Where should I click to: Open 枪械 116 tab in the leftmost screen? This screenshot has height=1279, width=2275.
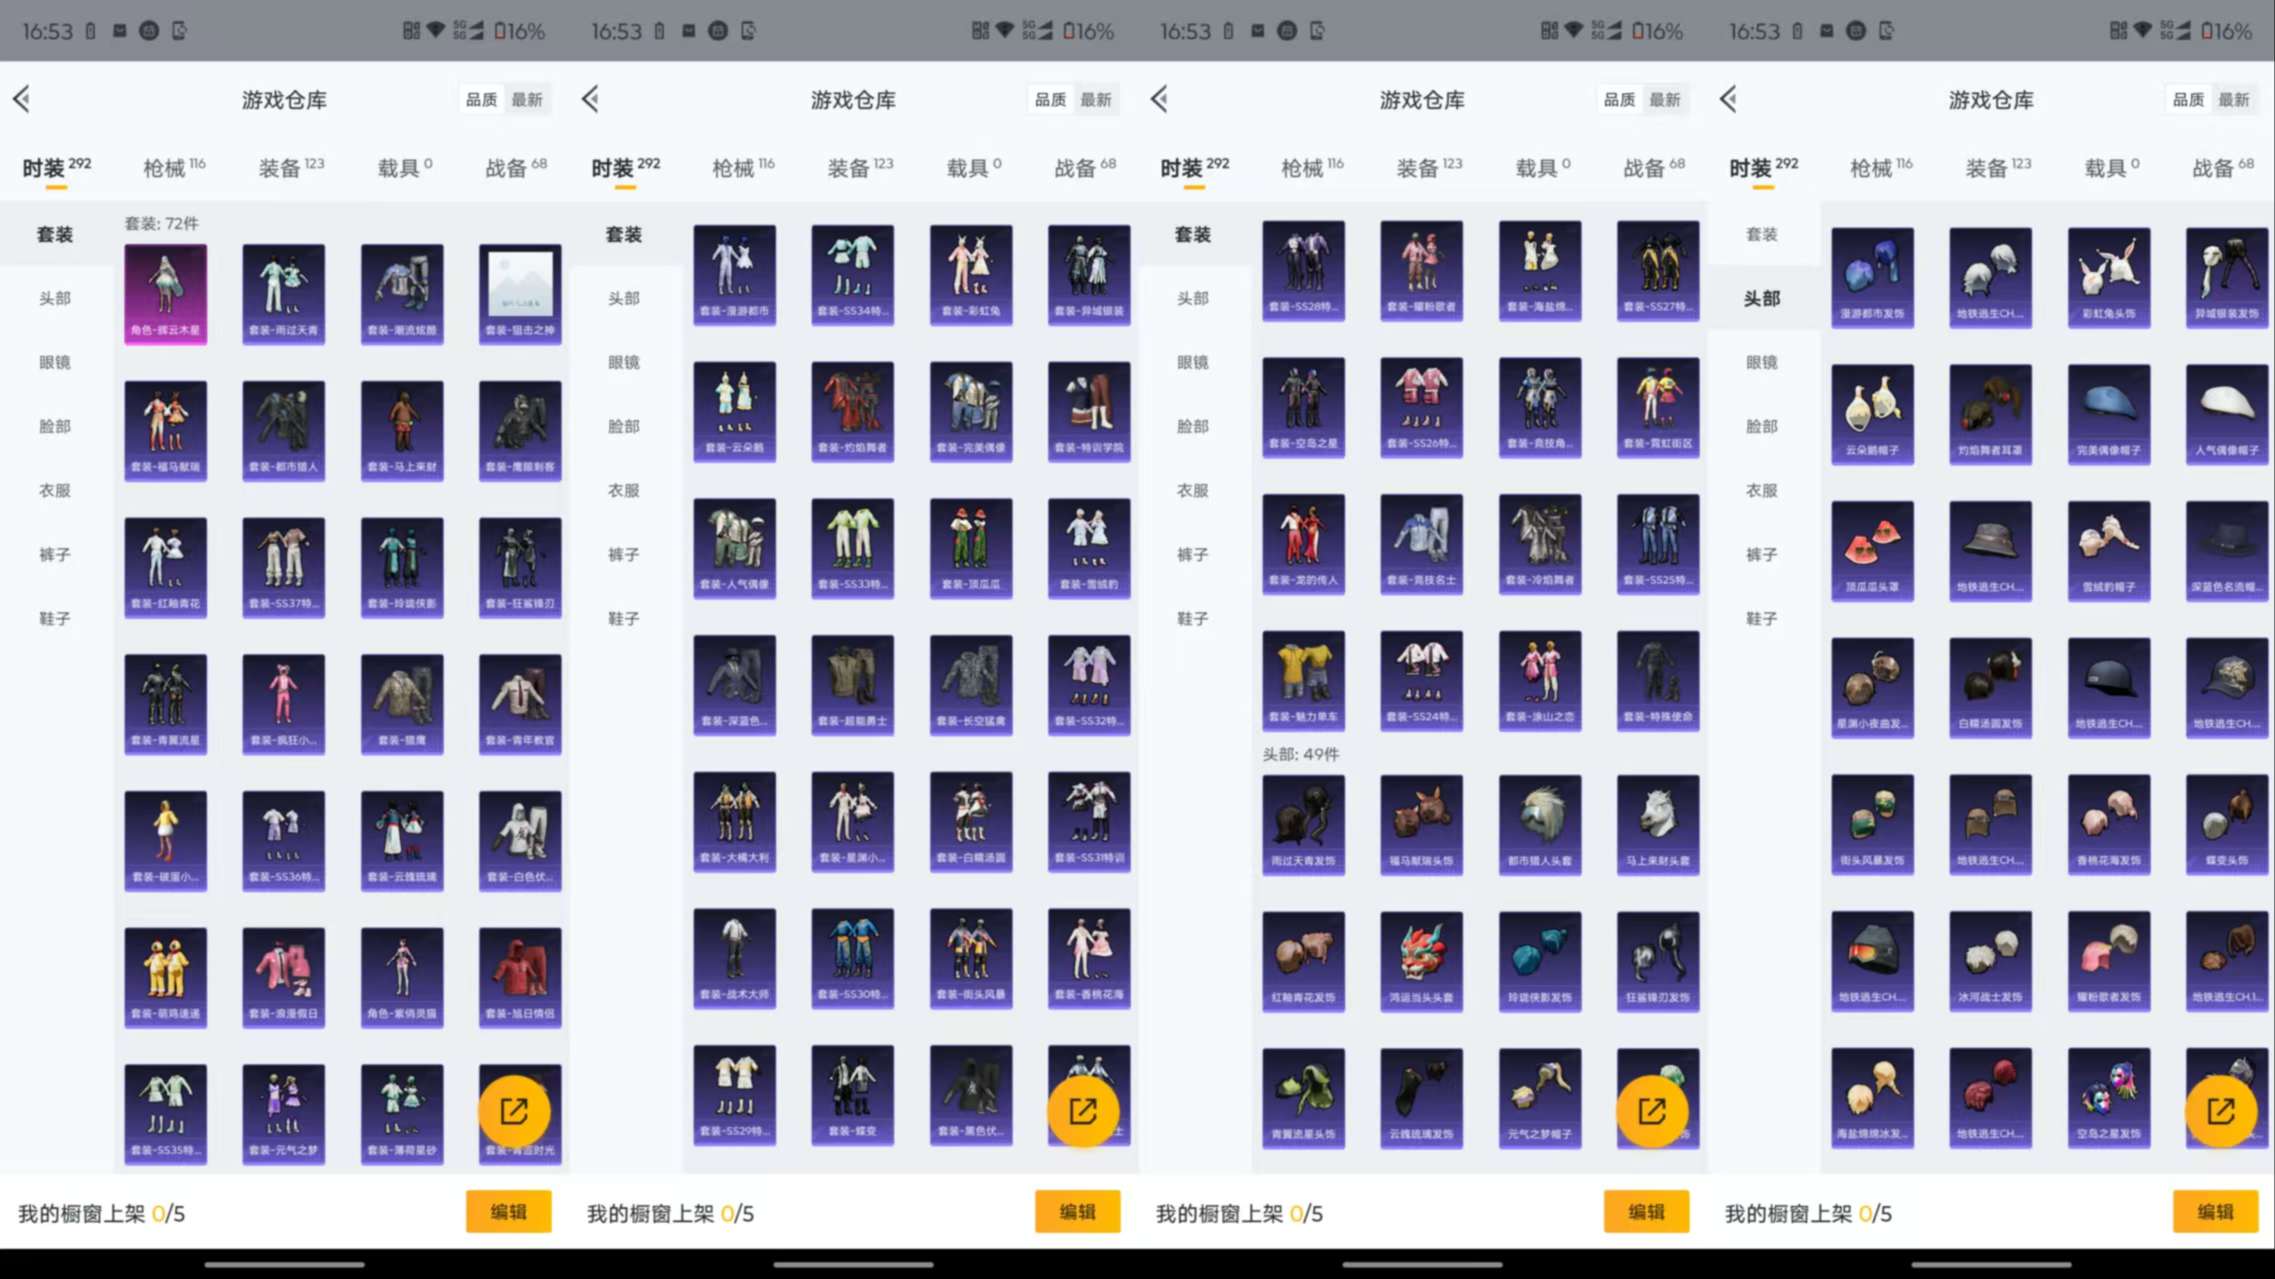point(173,168)
